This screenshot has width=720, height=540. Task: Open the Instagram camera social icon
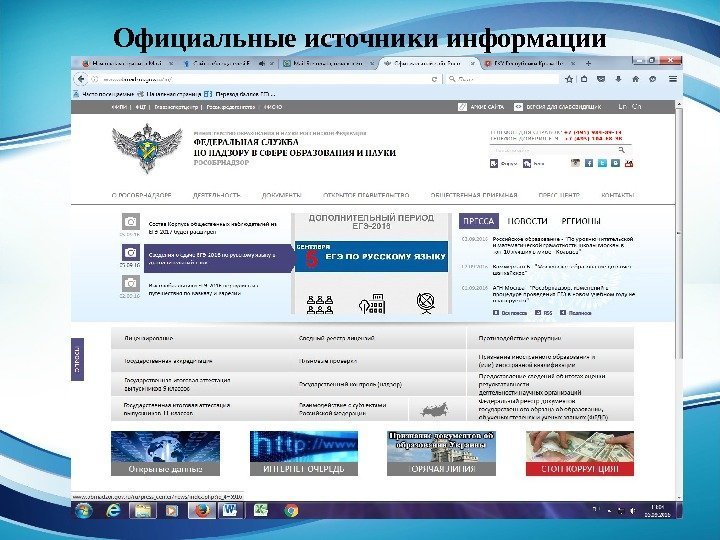click(575, 163)
